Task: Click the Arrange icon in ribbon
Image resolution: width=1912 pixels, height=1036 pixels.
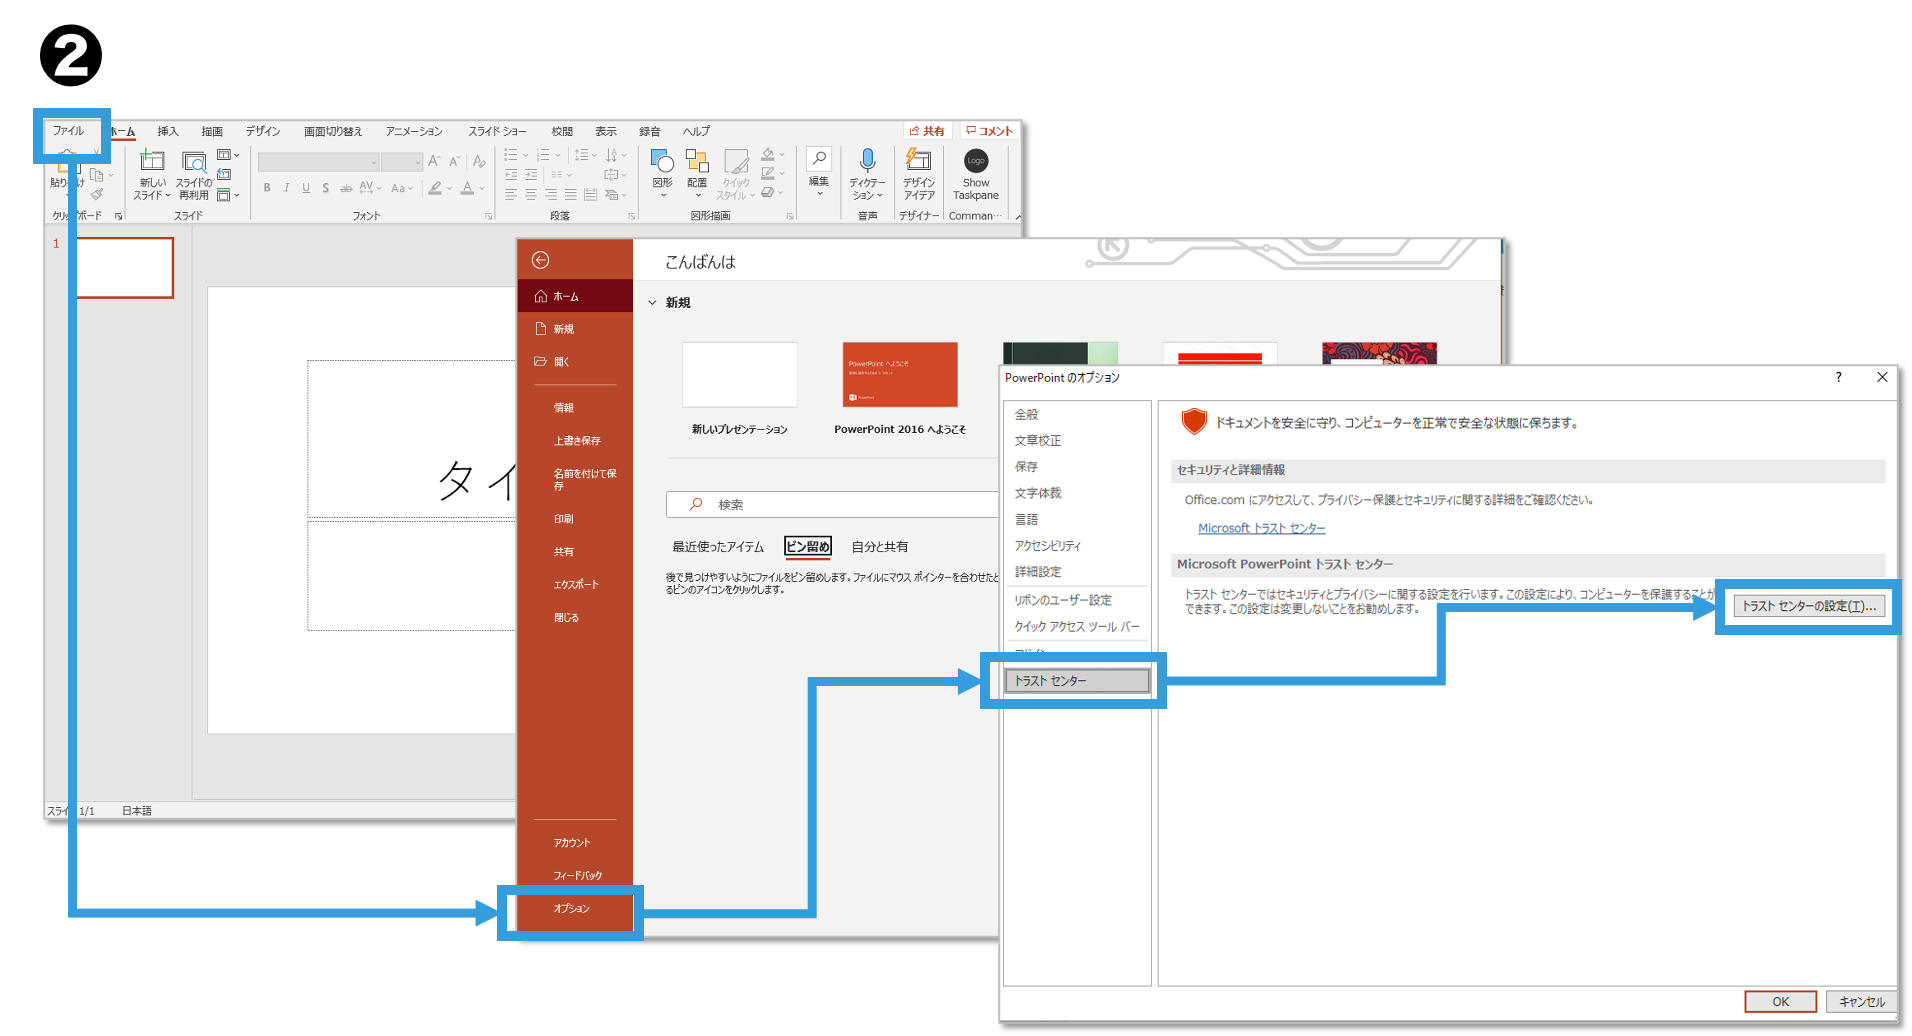Action: coord(697,161)
